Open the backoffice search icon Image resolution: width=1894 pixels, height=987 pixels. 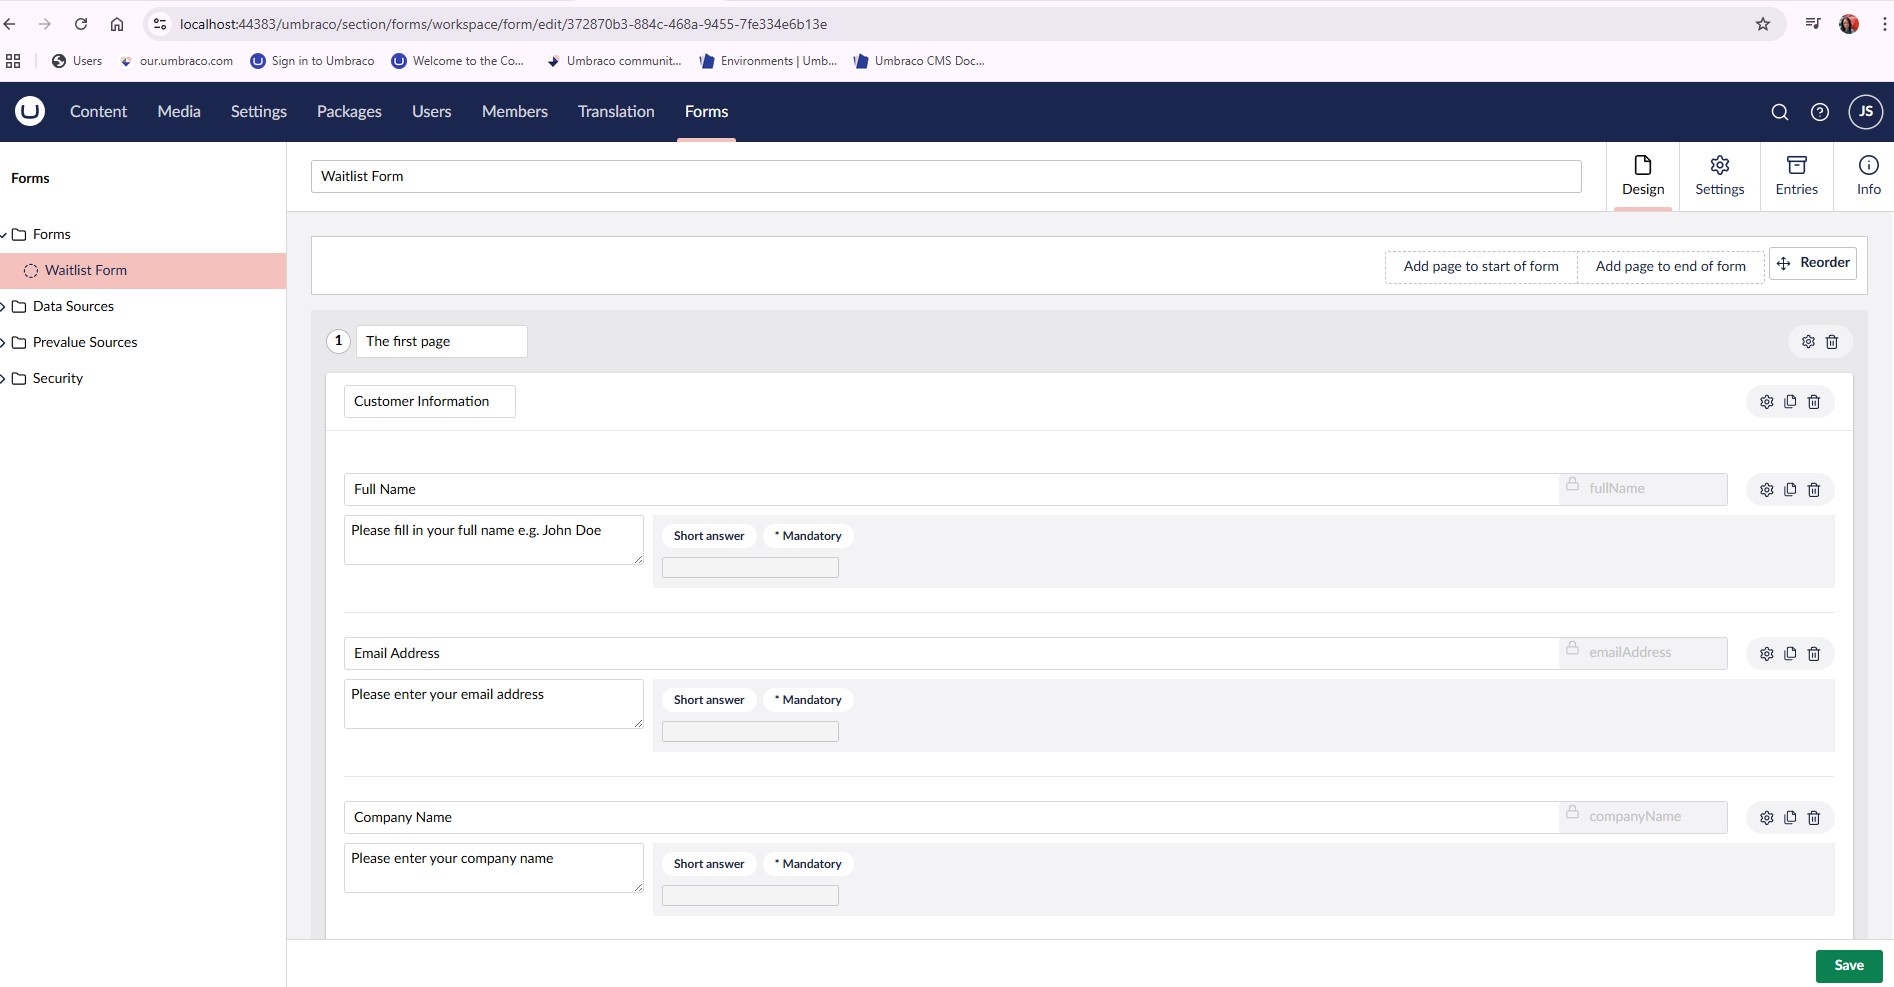pos(1780,112)
